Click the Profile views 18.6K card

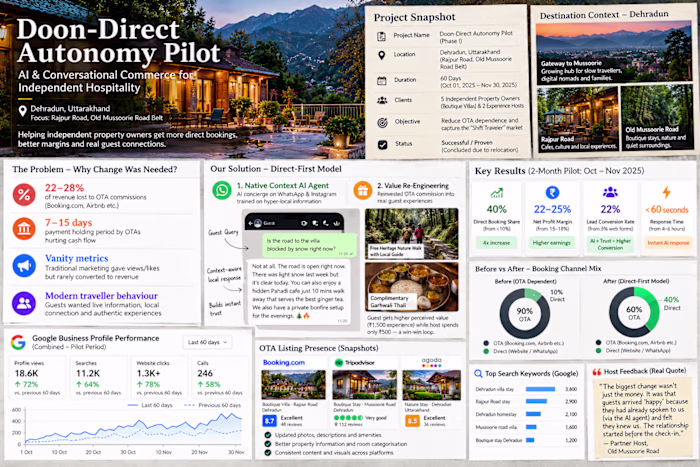[38, 377]
